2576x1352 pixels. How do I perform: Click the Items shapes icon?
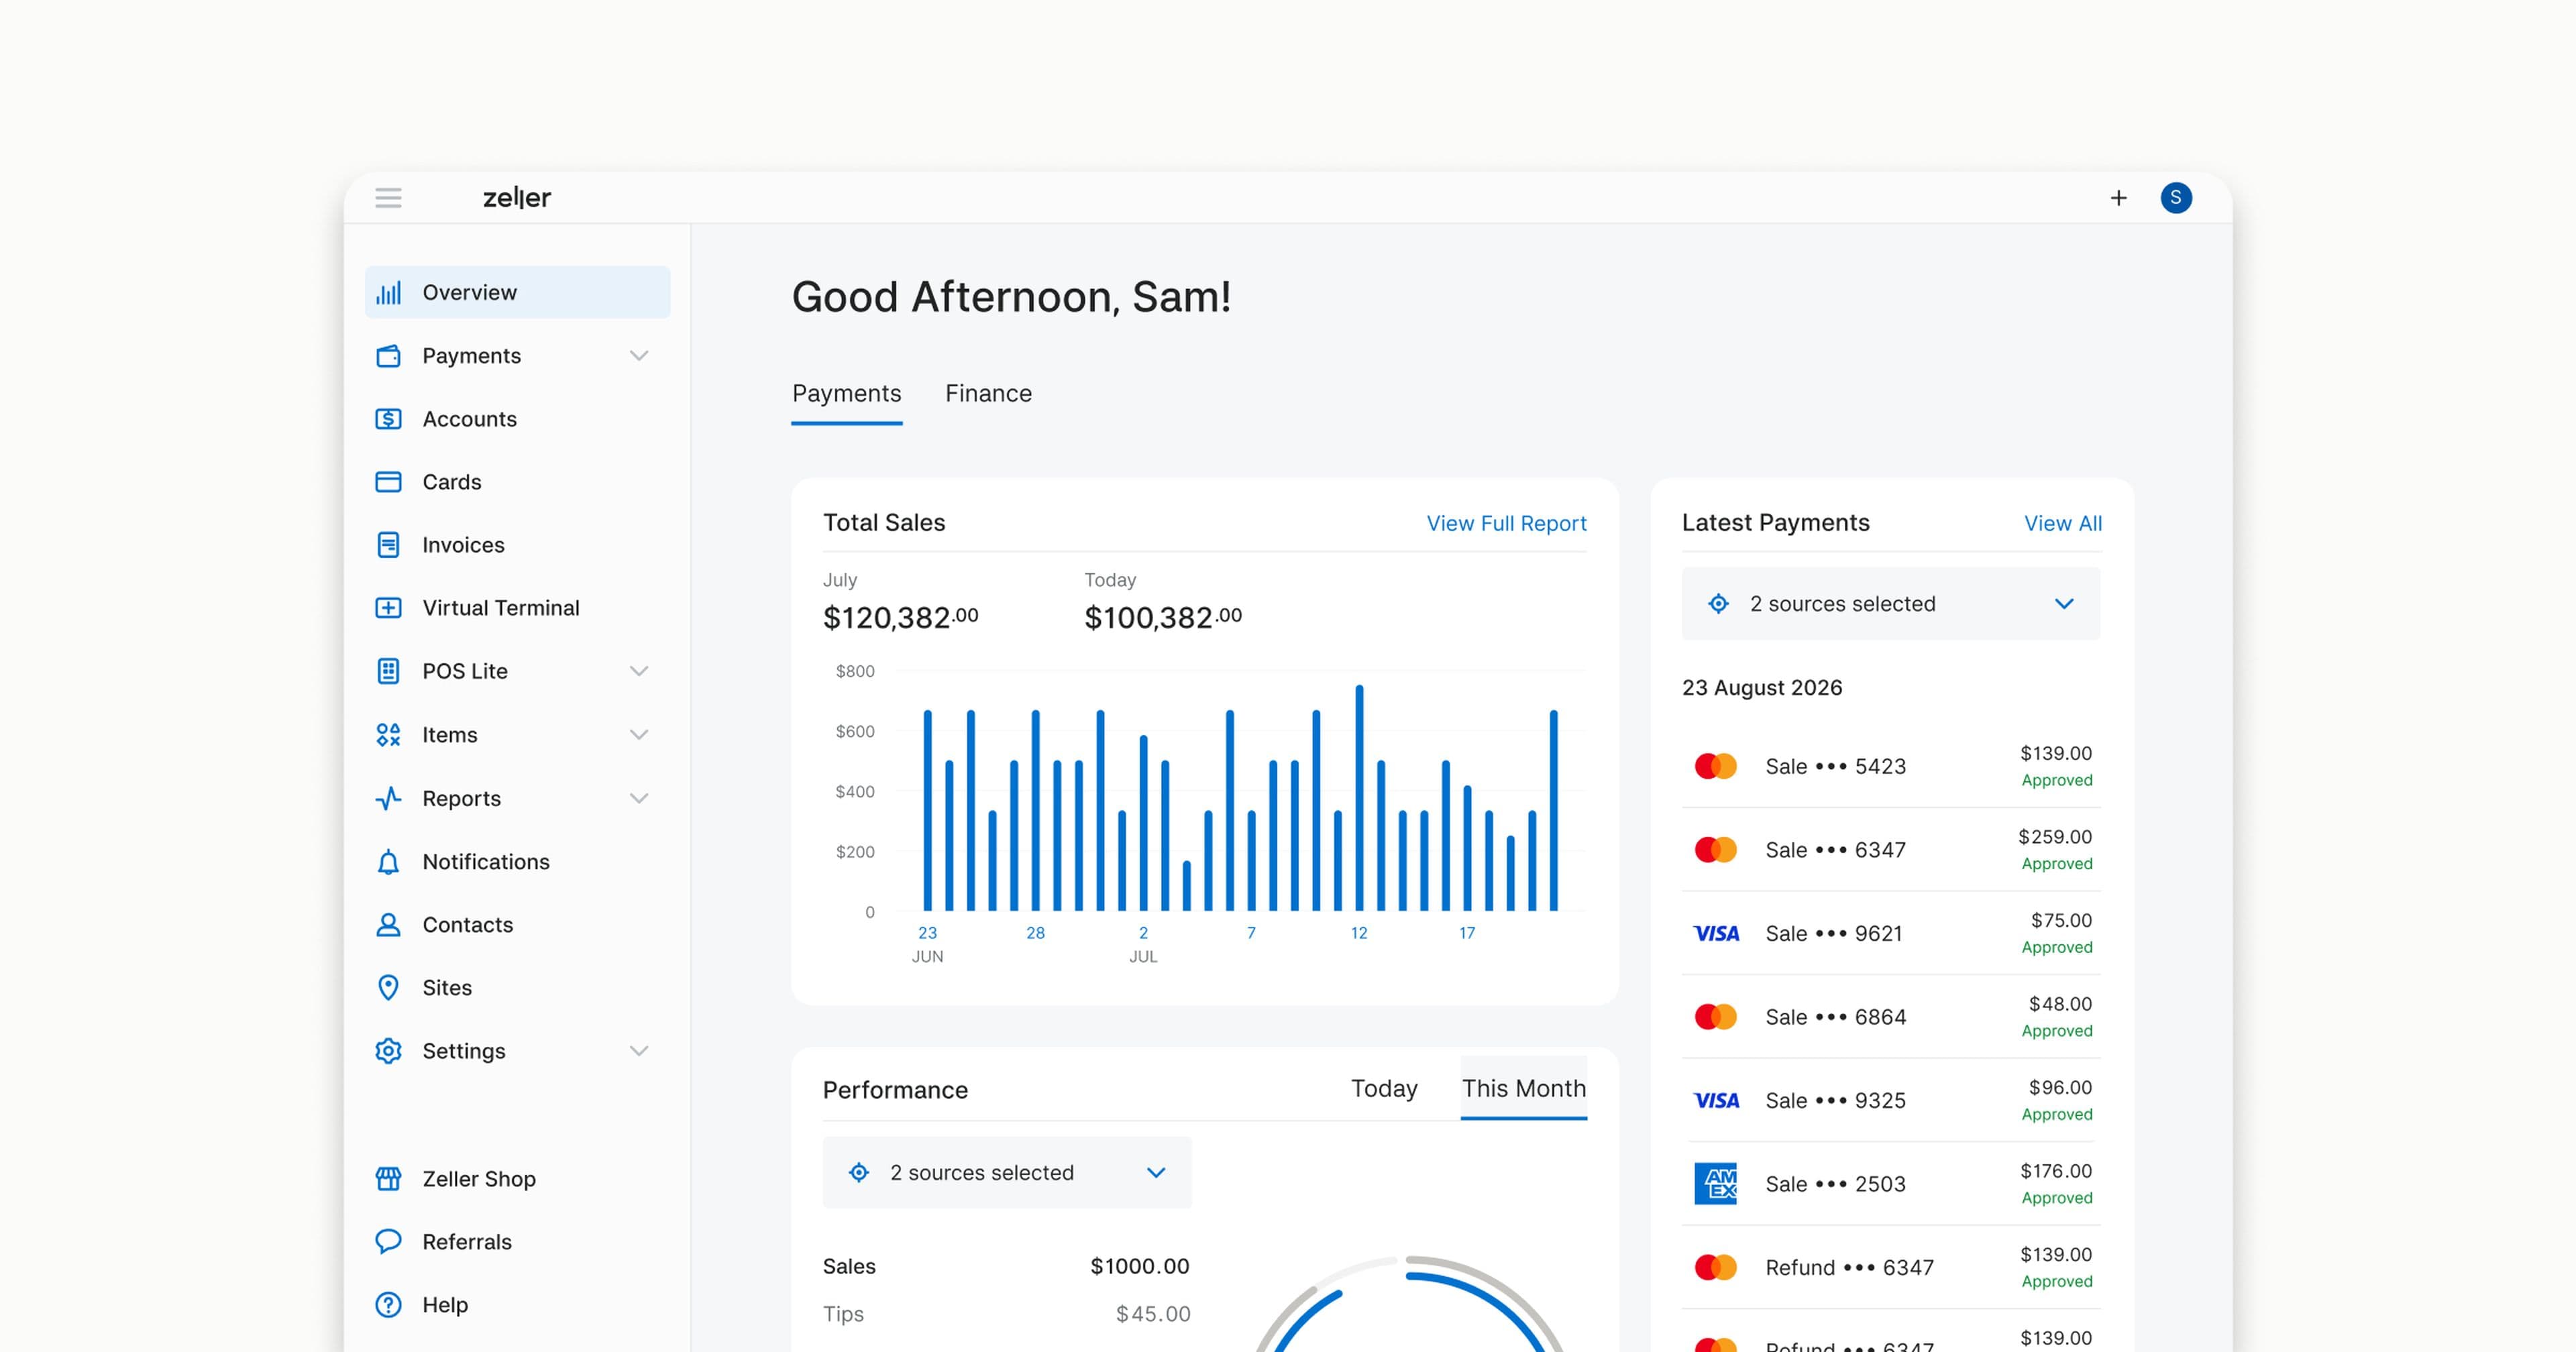pos(388,735)
